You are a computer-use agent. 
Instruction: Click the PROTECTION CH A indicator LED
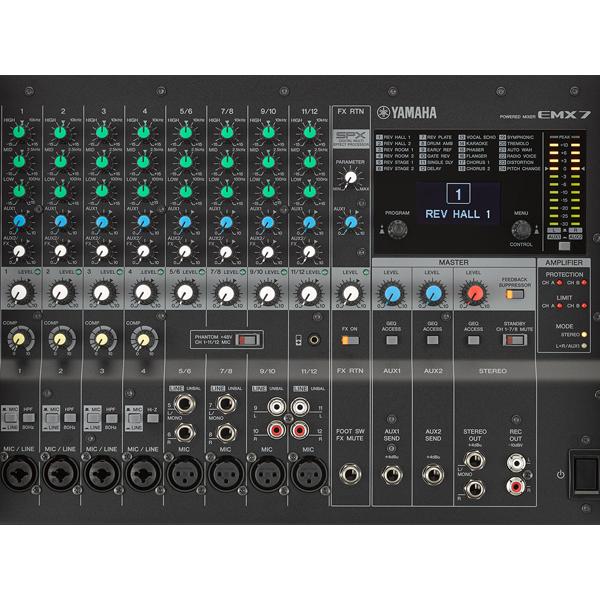point(559,283)
